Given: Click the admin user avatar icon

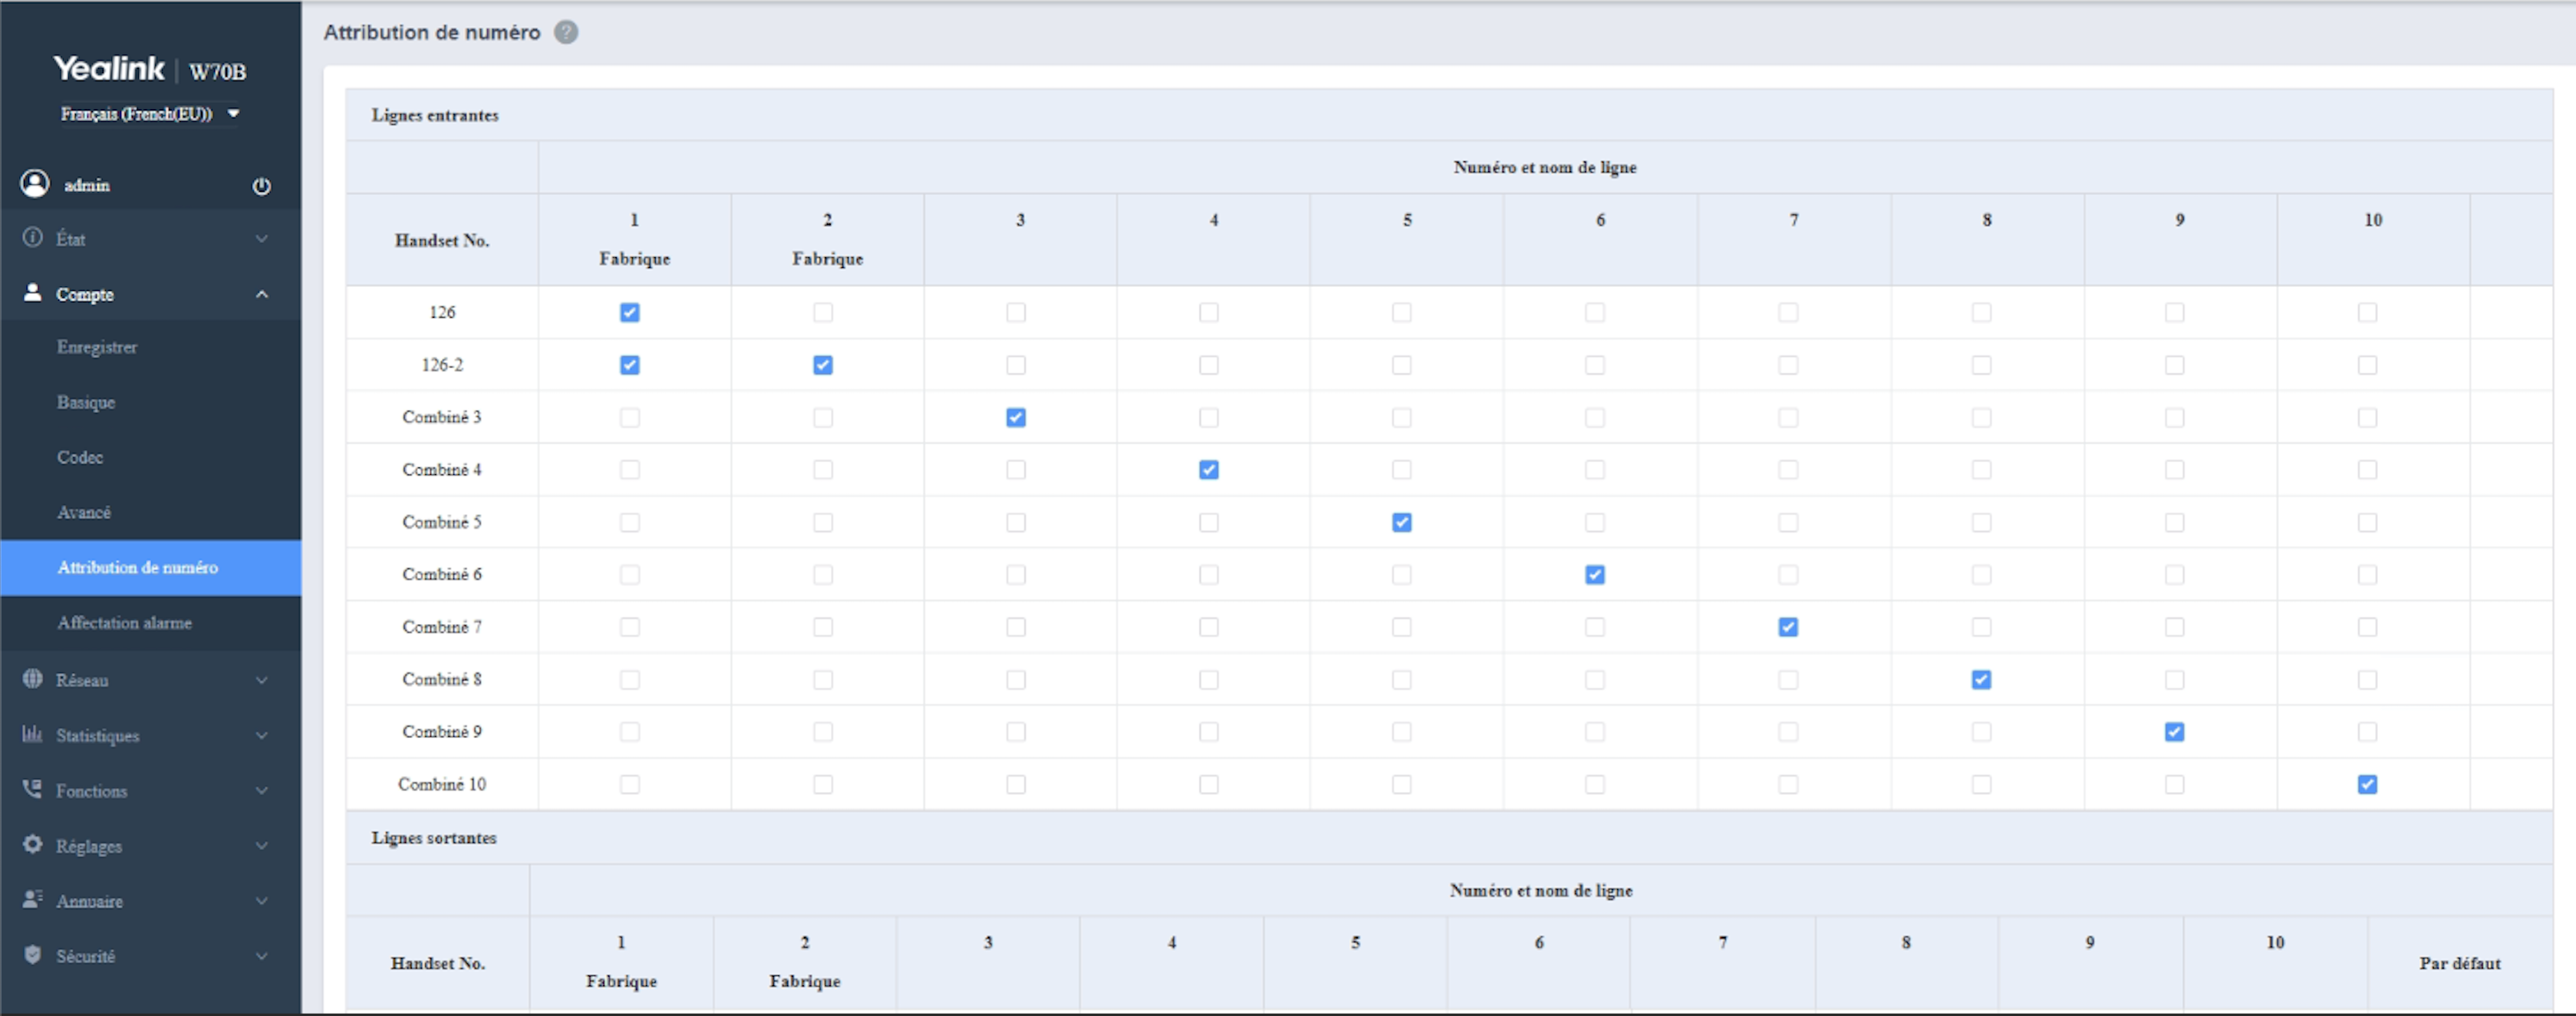Looking at the screenshot, I should click(34, 184).
